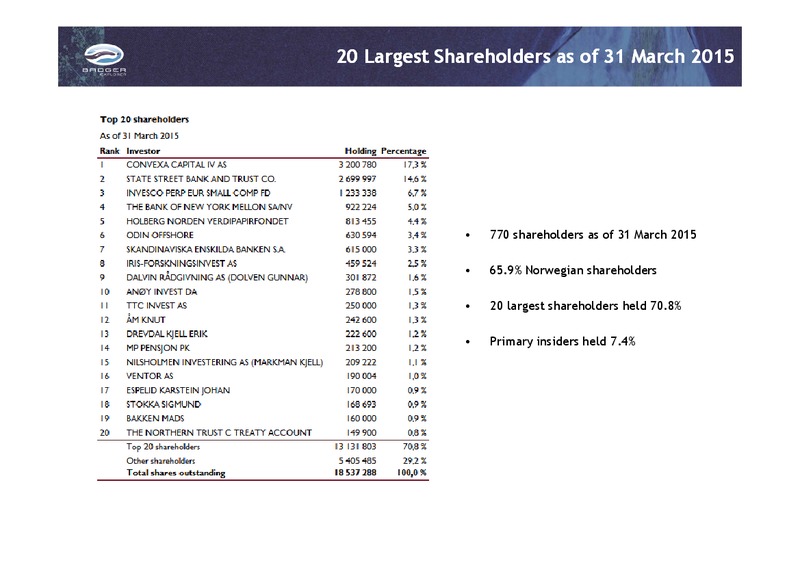Select NILSHOLMEN INVESTERING AS (MARKMAN KJELL)
Viewport: 800px width, 565px height.
(225, 362)
